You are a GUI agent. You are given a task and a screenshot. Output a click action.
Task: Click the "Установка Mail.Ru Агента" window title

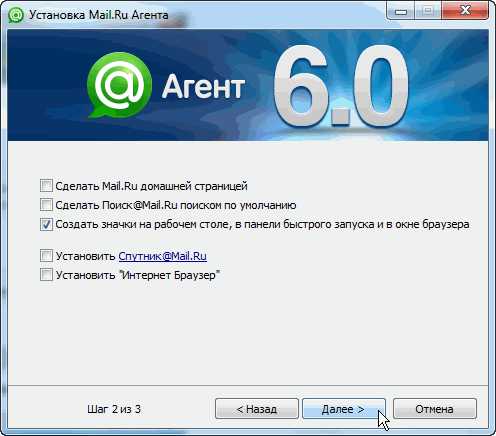pyautogui.click(x=99, y=15)
